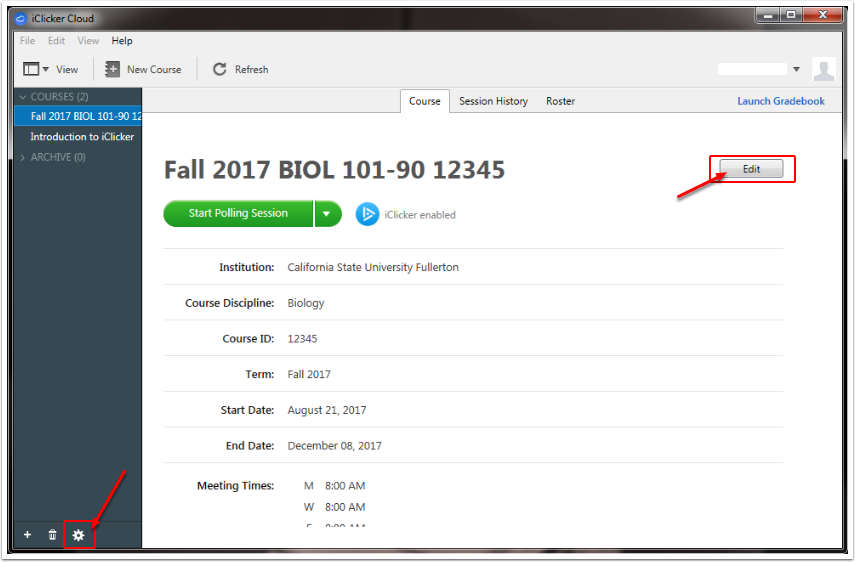Click the Institution: label
This screenshot has height=562, width=855.
coord(246,267)
